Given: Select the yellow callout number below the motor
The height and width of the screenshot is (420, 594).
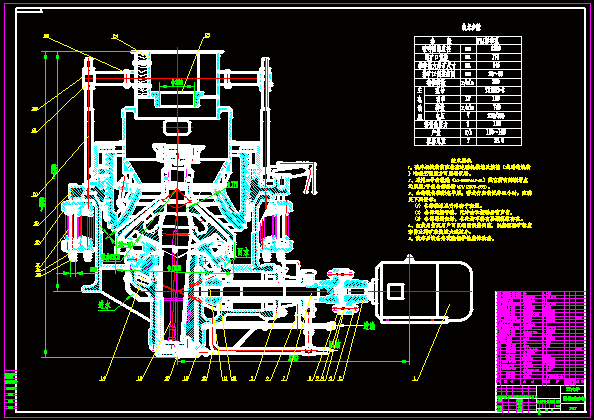Looking at the screenshot, I should coord(415,378).
